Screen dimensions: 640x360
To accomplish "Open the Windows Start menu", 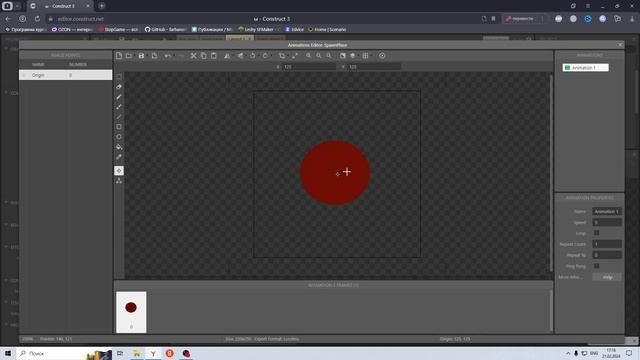I will (8, 353).
